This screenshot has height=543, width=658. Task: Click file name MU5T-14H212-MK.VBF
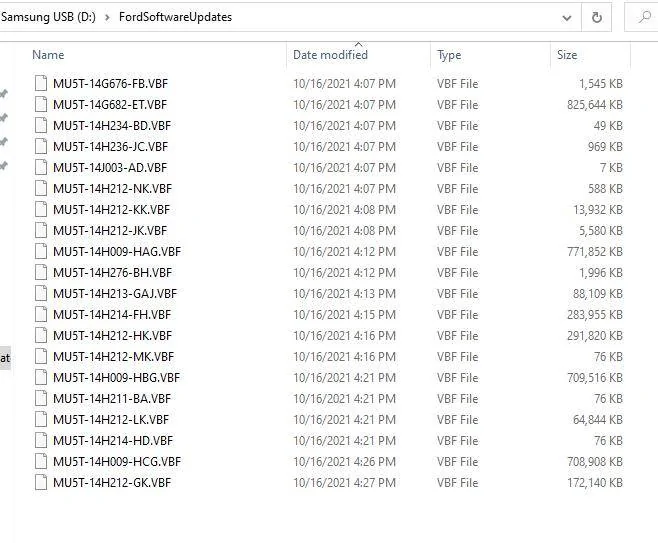coord(113,356)
